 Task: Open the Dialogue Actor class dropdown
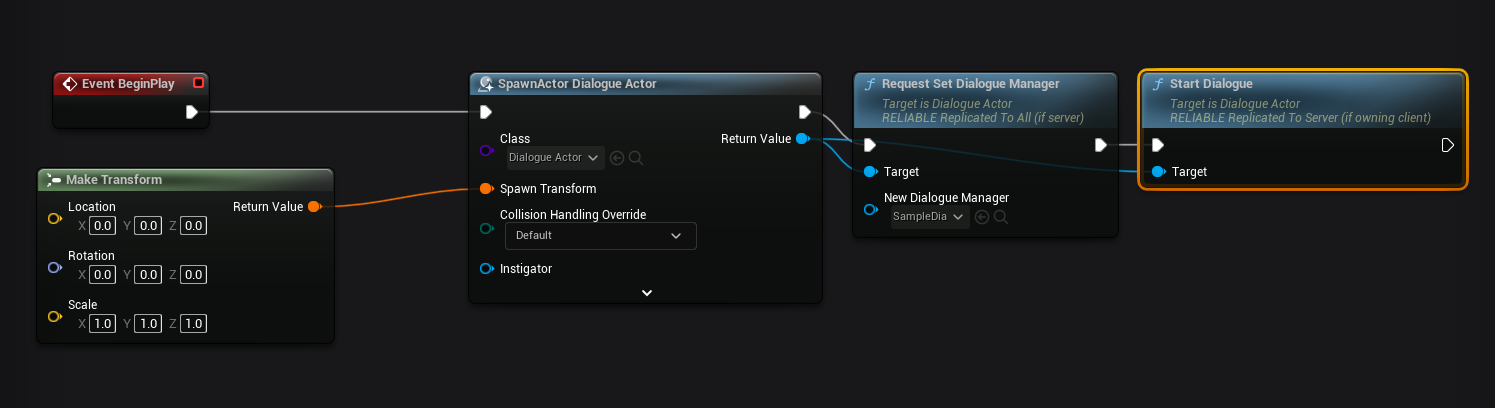click(x=554, y=158)
